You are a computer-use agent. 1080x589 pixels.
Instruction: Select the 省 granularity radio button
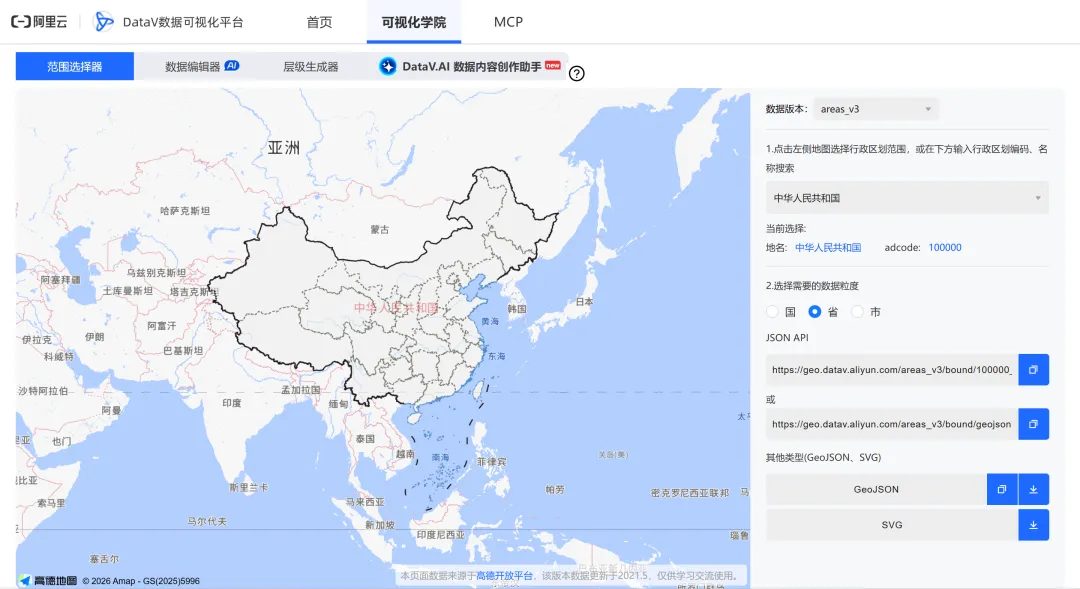(815, 312)
